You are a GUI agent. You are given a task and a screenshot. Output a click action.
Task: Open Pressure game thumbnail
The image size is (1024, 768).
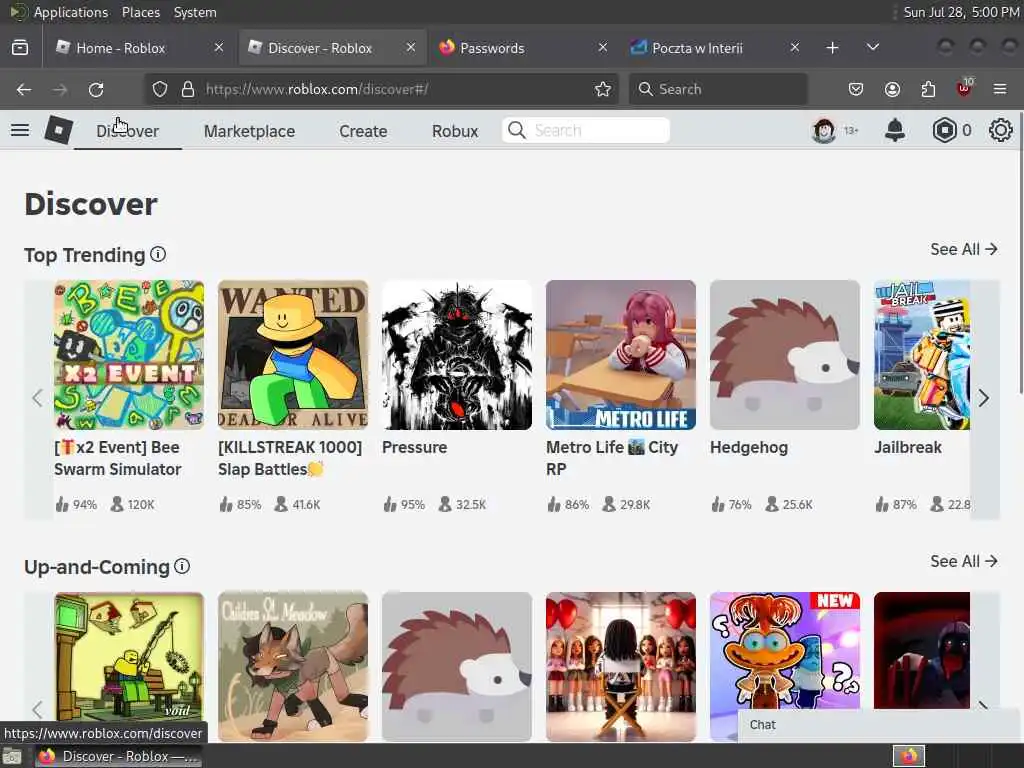pyautogui.click(x=457, y=355)
